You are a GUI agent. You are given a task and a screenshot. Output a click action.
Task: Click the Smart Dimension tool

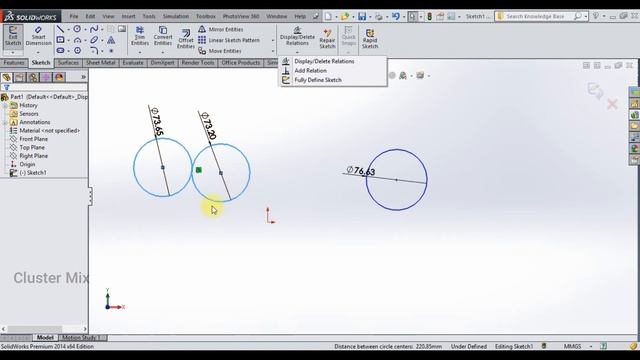click(38, 36)
